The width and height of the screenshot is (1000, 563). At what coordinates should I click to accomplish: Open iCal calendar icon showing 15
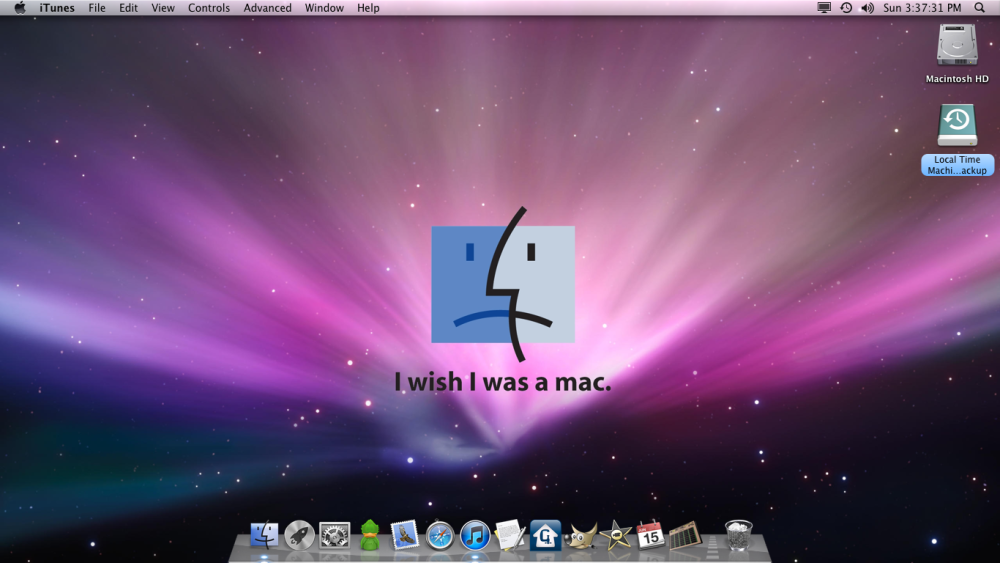click(x=651, y=535)
